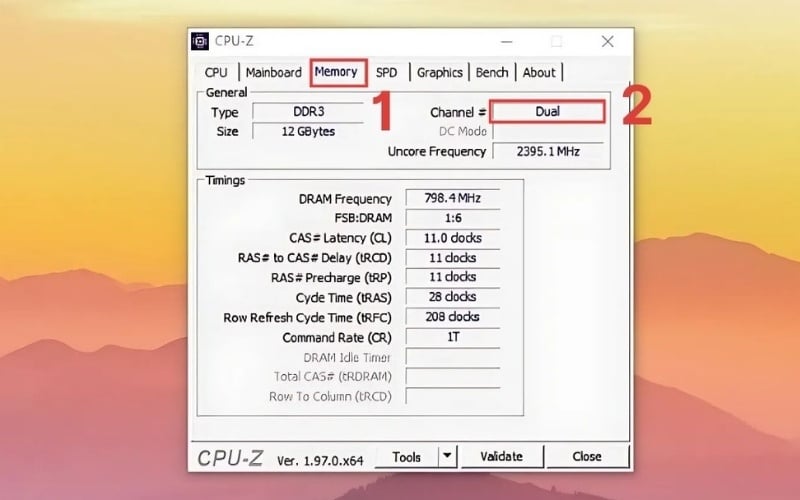Click the FSB:DRAM label
The image size is (800, 500).
coord(363,218)
